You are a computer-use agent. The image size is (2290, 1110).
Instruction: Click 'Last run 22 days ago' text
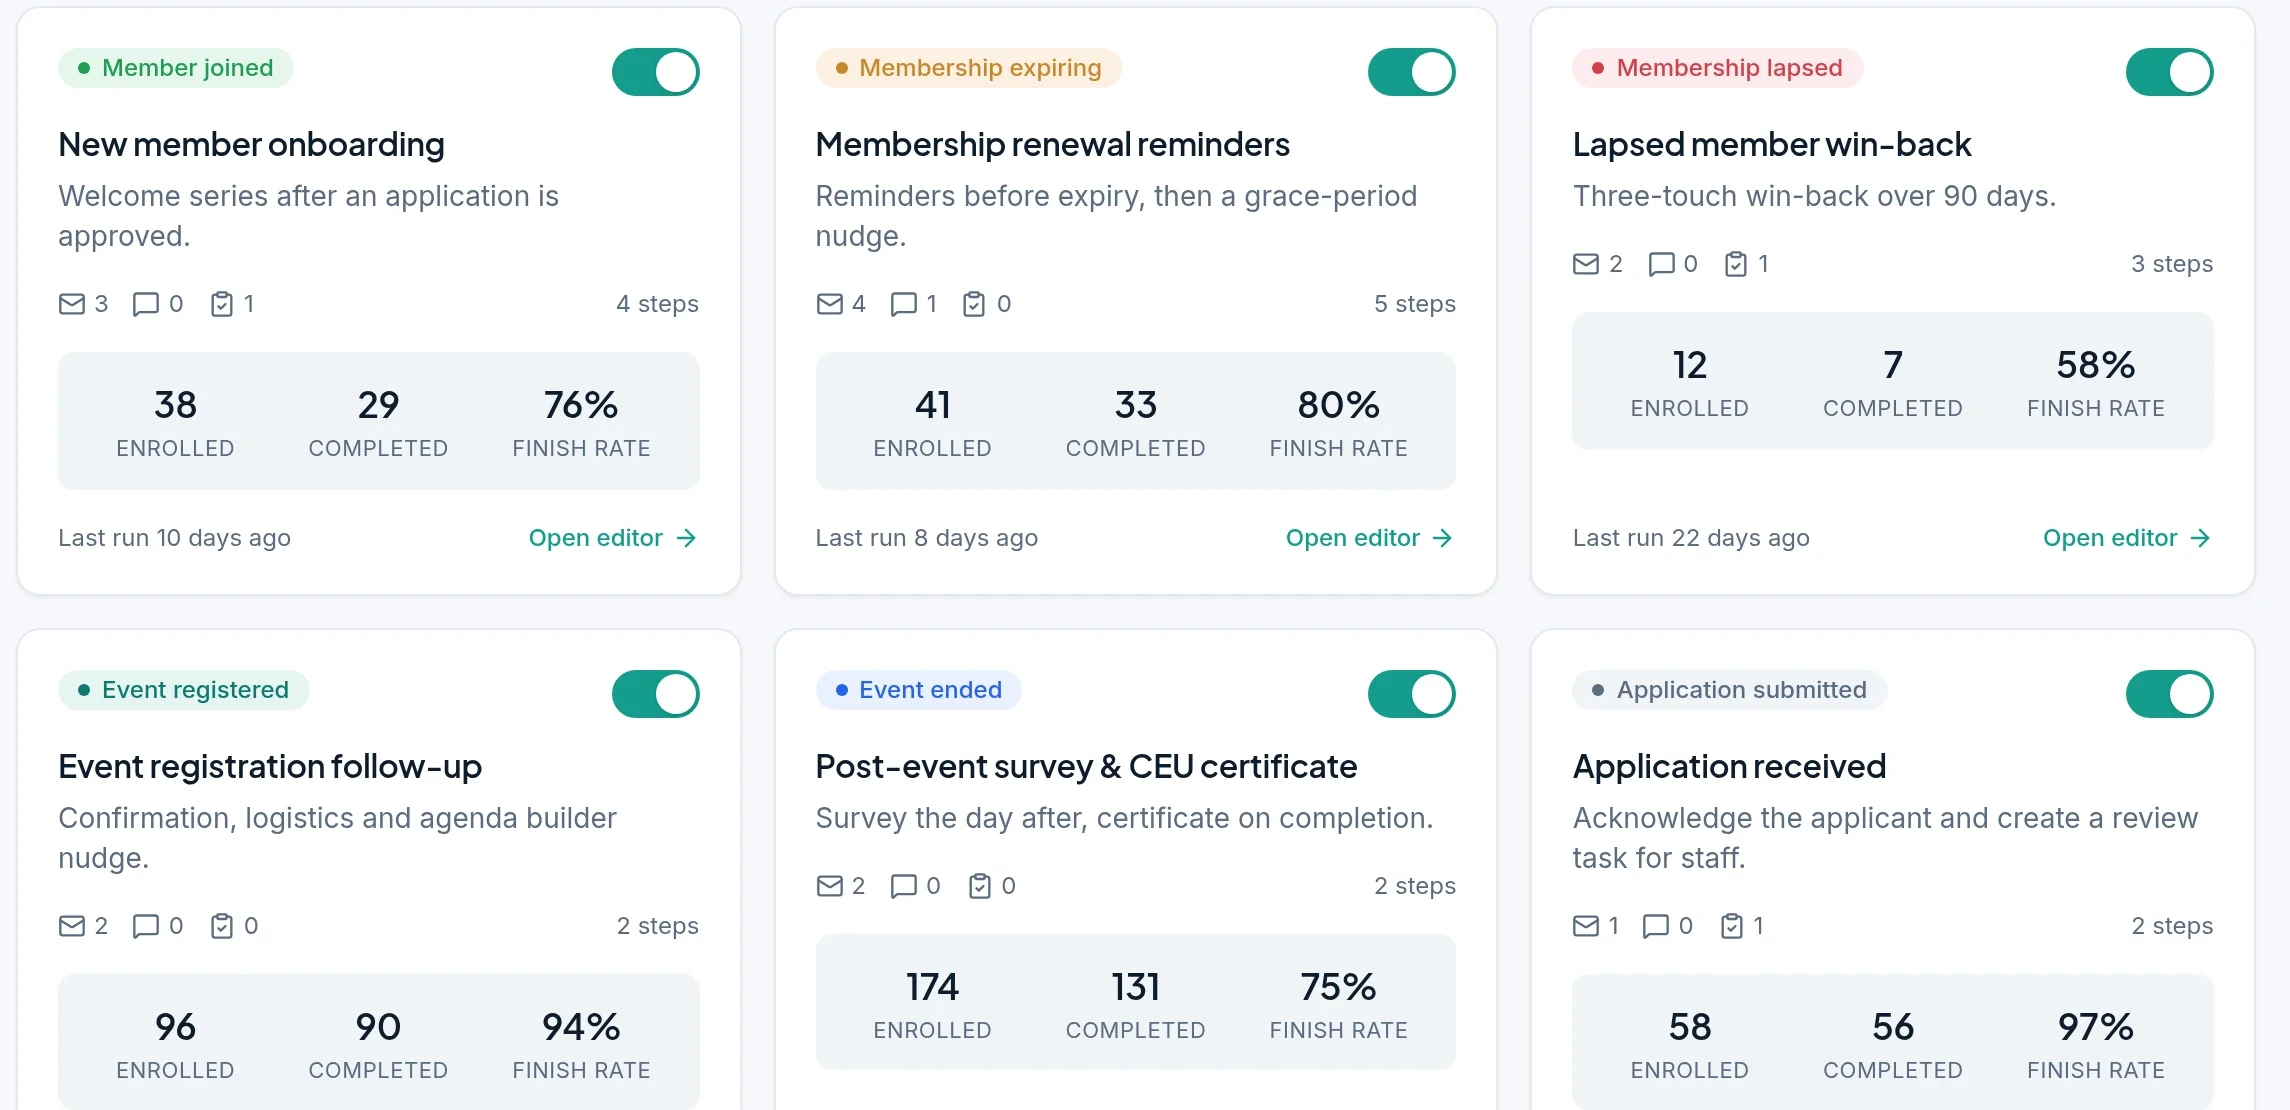tap(1691, 538)
